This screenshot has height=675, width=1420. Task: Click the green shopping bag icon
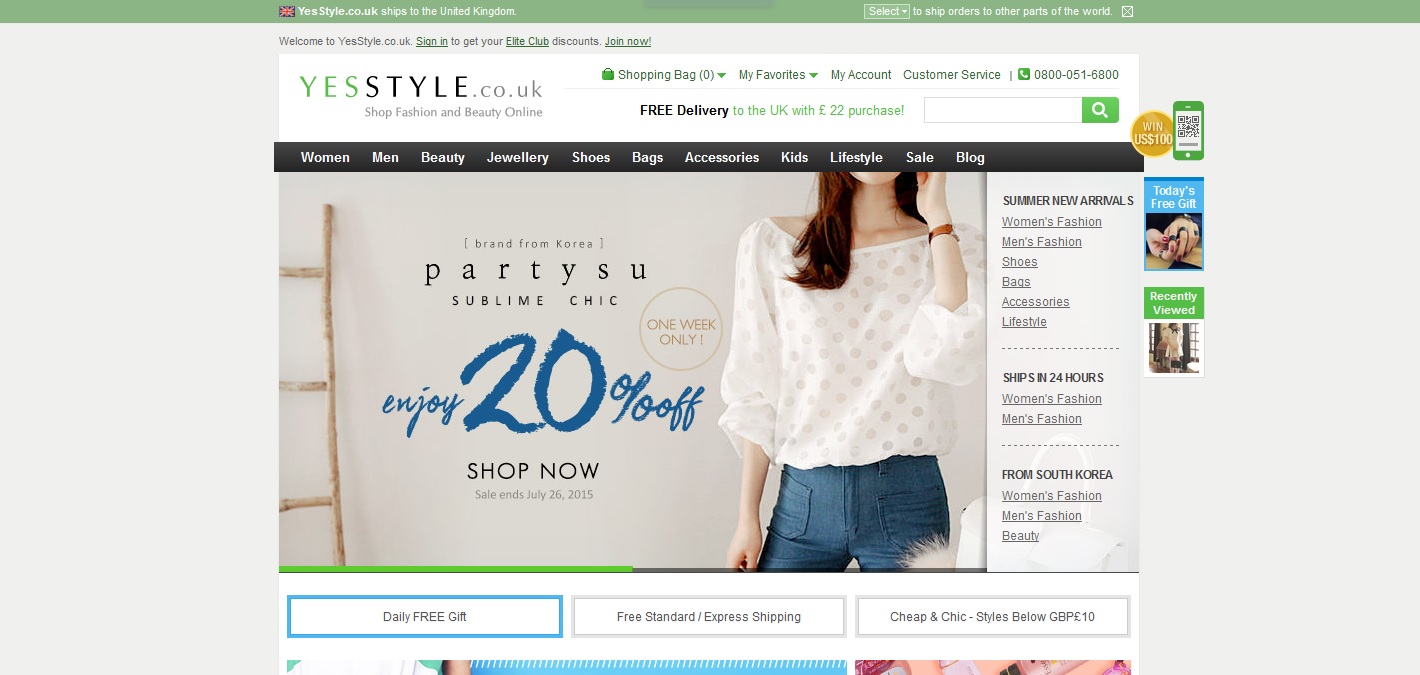608,74
